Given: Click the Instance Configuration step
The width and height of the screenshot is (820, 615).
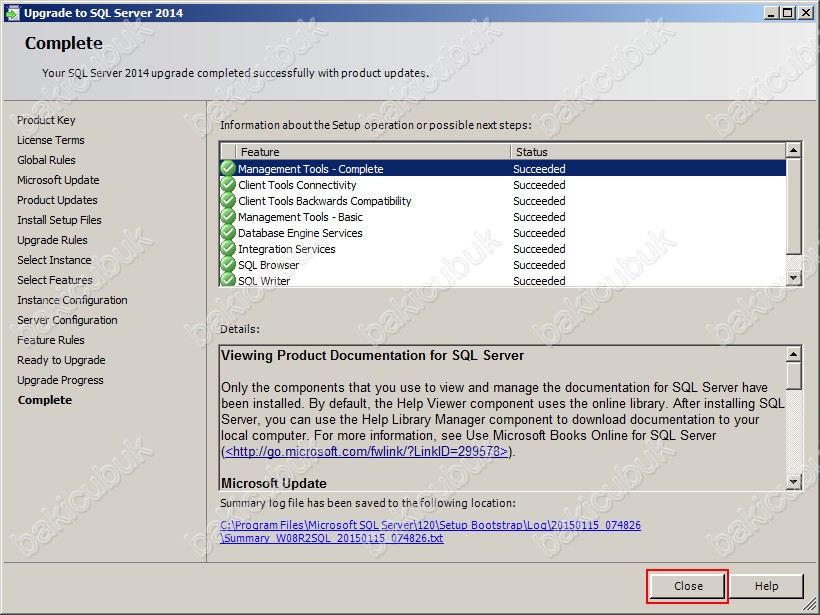Looking at the screenshot, I should pyautogui.click(x=72, y=300).
